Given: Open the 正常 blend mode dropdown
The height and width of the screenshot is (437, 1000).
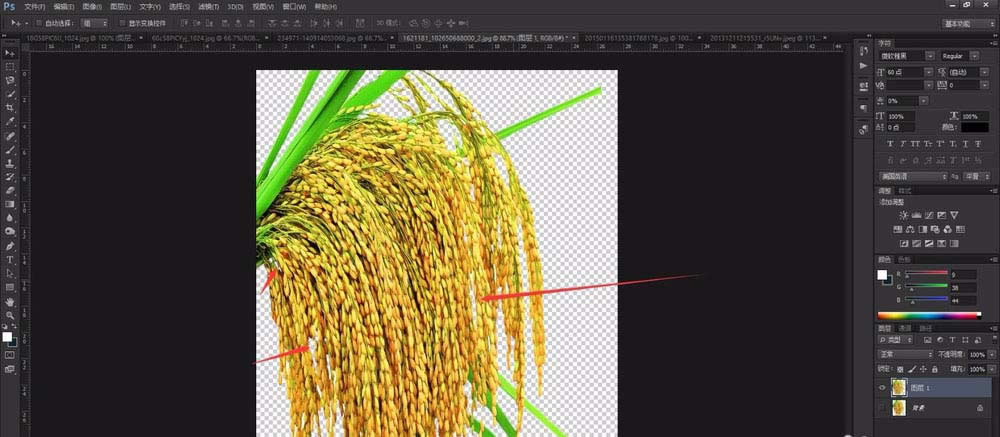Looking at the screenshot, I should (x=905, y=355).
